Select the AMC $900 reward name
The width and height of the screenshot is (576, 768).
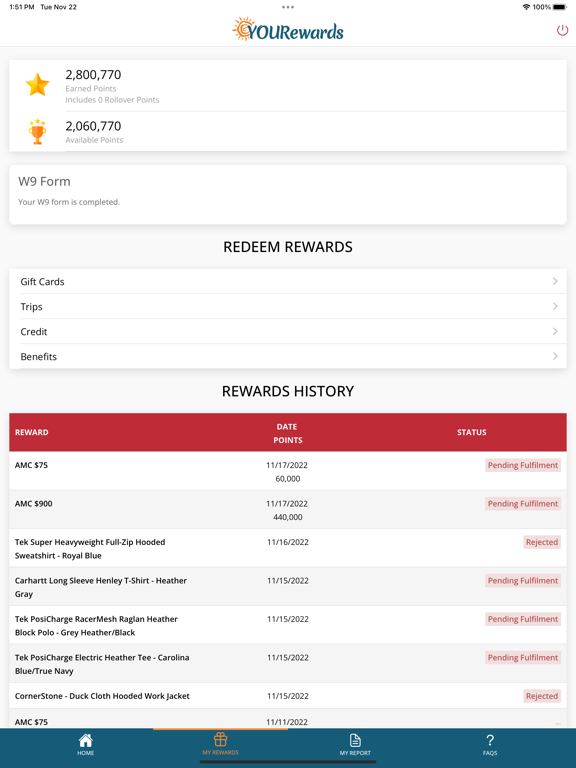tap(33, 504)
